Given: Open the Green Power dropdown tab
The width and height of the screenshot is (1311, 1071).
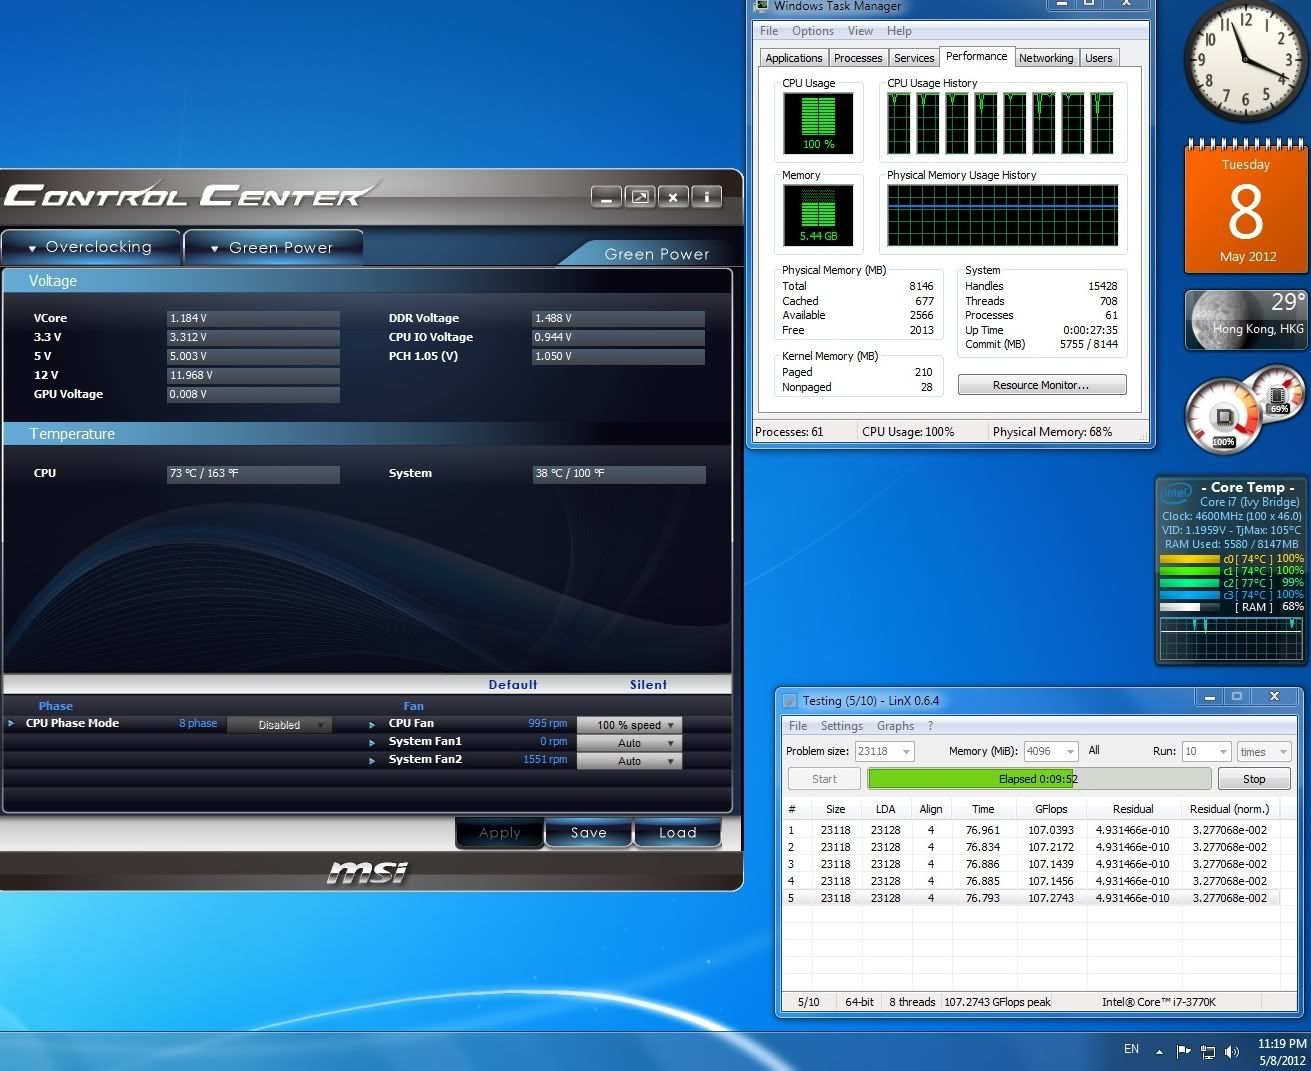Looking at the screenshot, I should pyautogui.click(x=272, y=247).
